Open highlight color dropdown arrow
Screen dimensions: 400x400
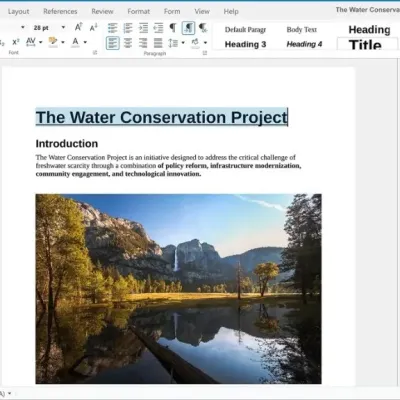point(63,42)
